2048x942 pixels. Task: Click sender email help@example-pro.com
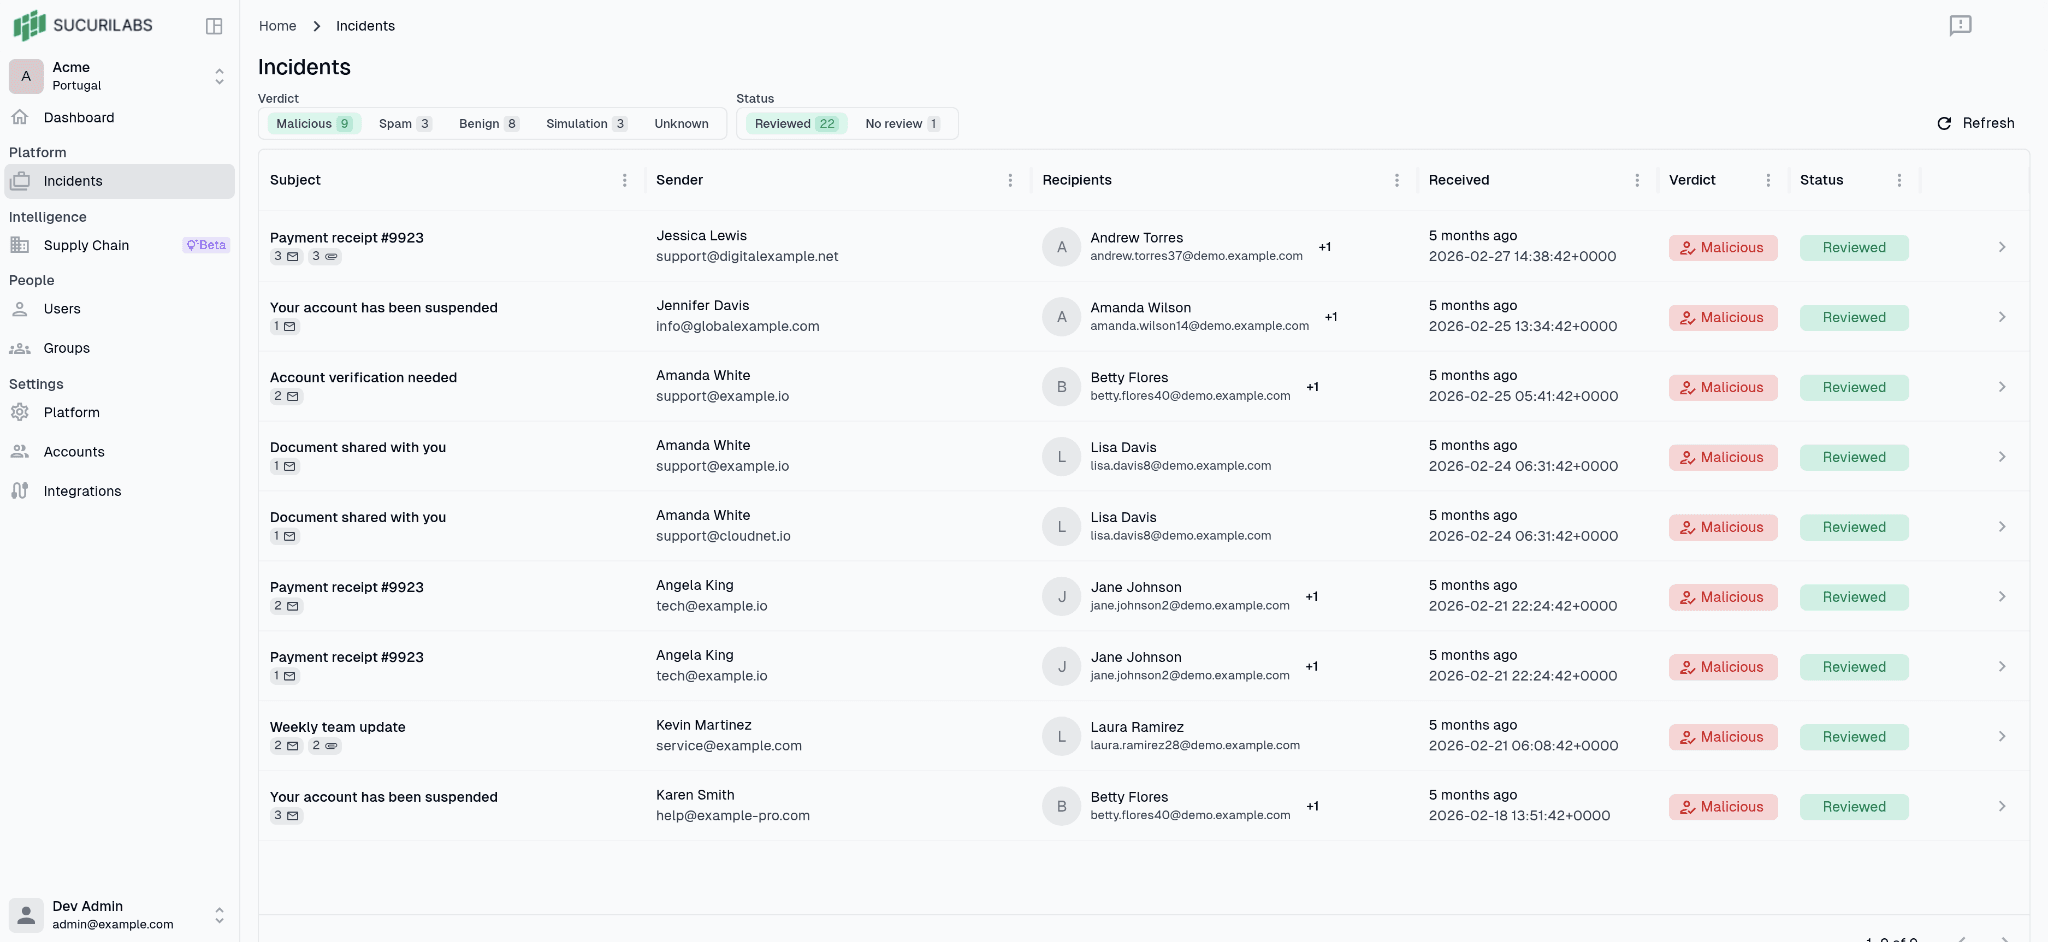[x=733, y=816]
